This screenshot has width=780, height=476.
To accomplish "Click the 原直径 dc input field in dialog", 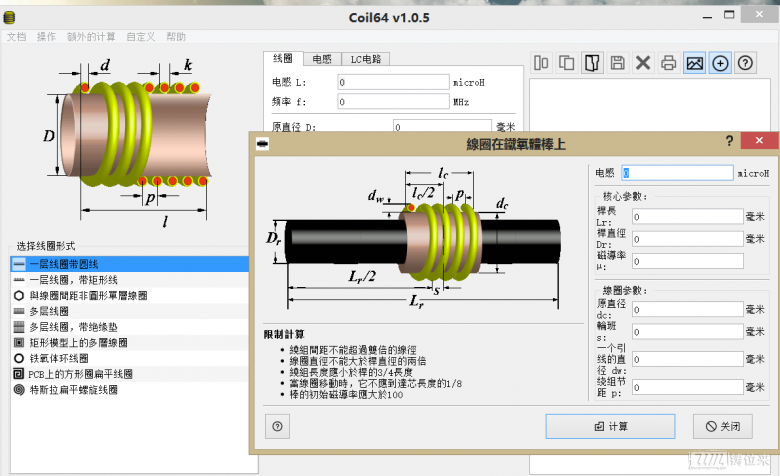I will (x=688, y=309).
